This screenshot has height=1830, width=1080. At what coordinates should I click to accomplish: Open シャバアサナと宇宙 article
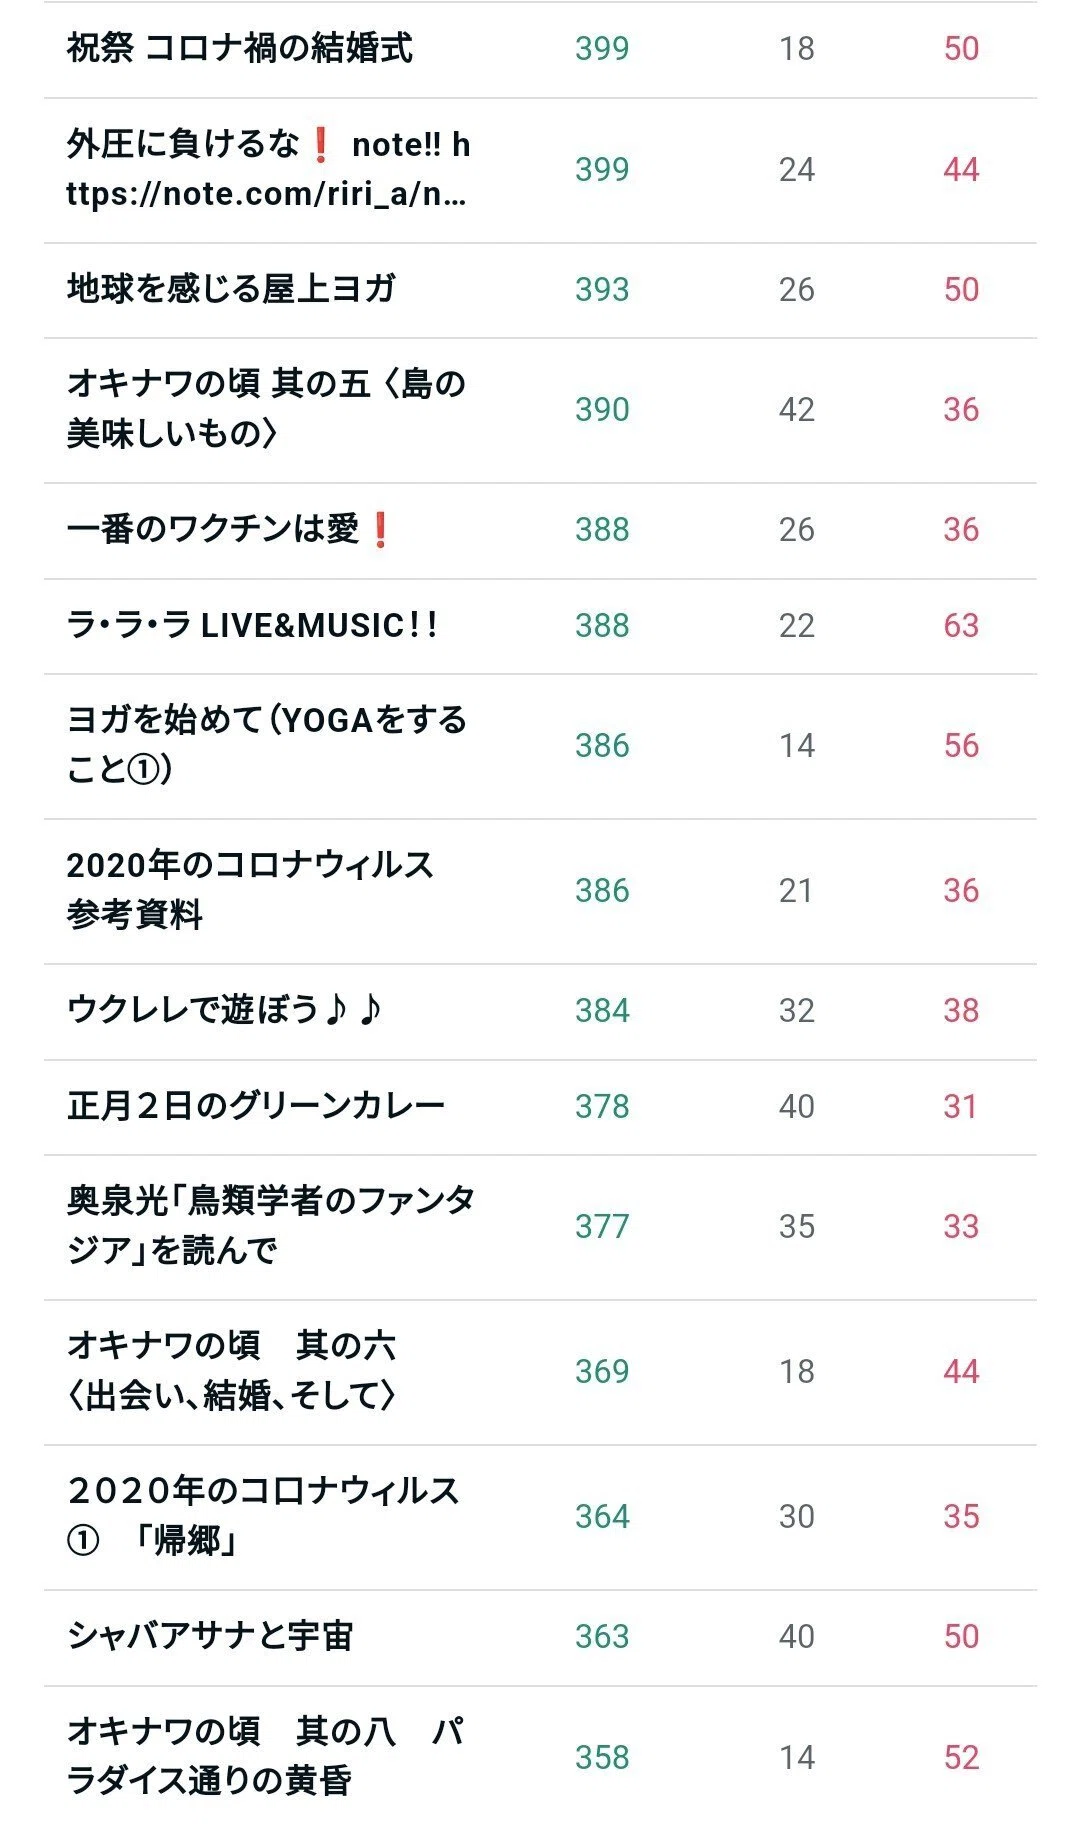[210, 1636]
